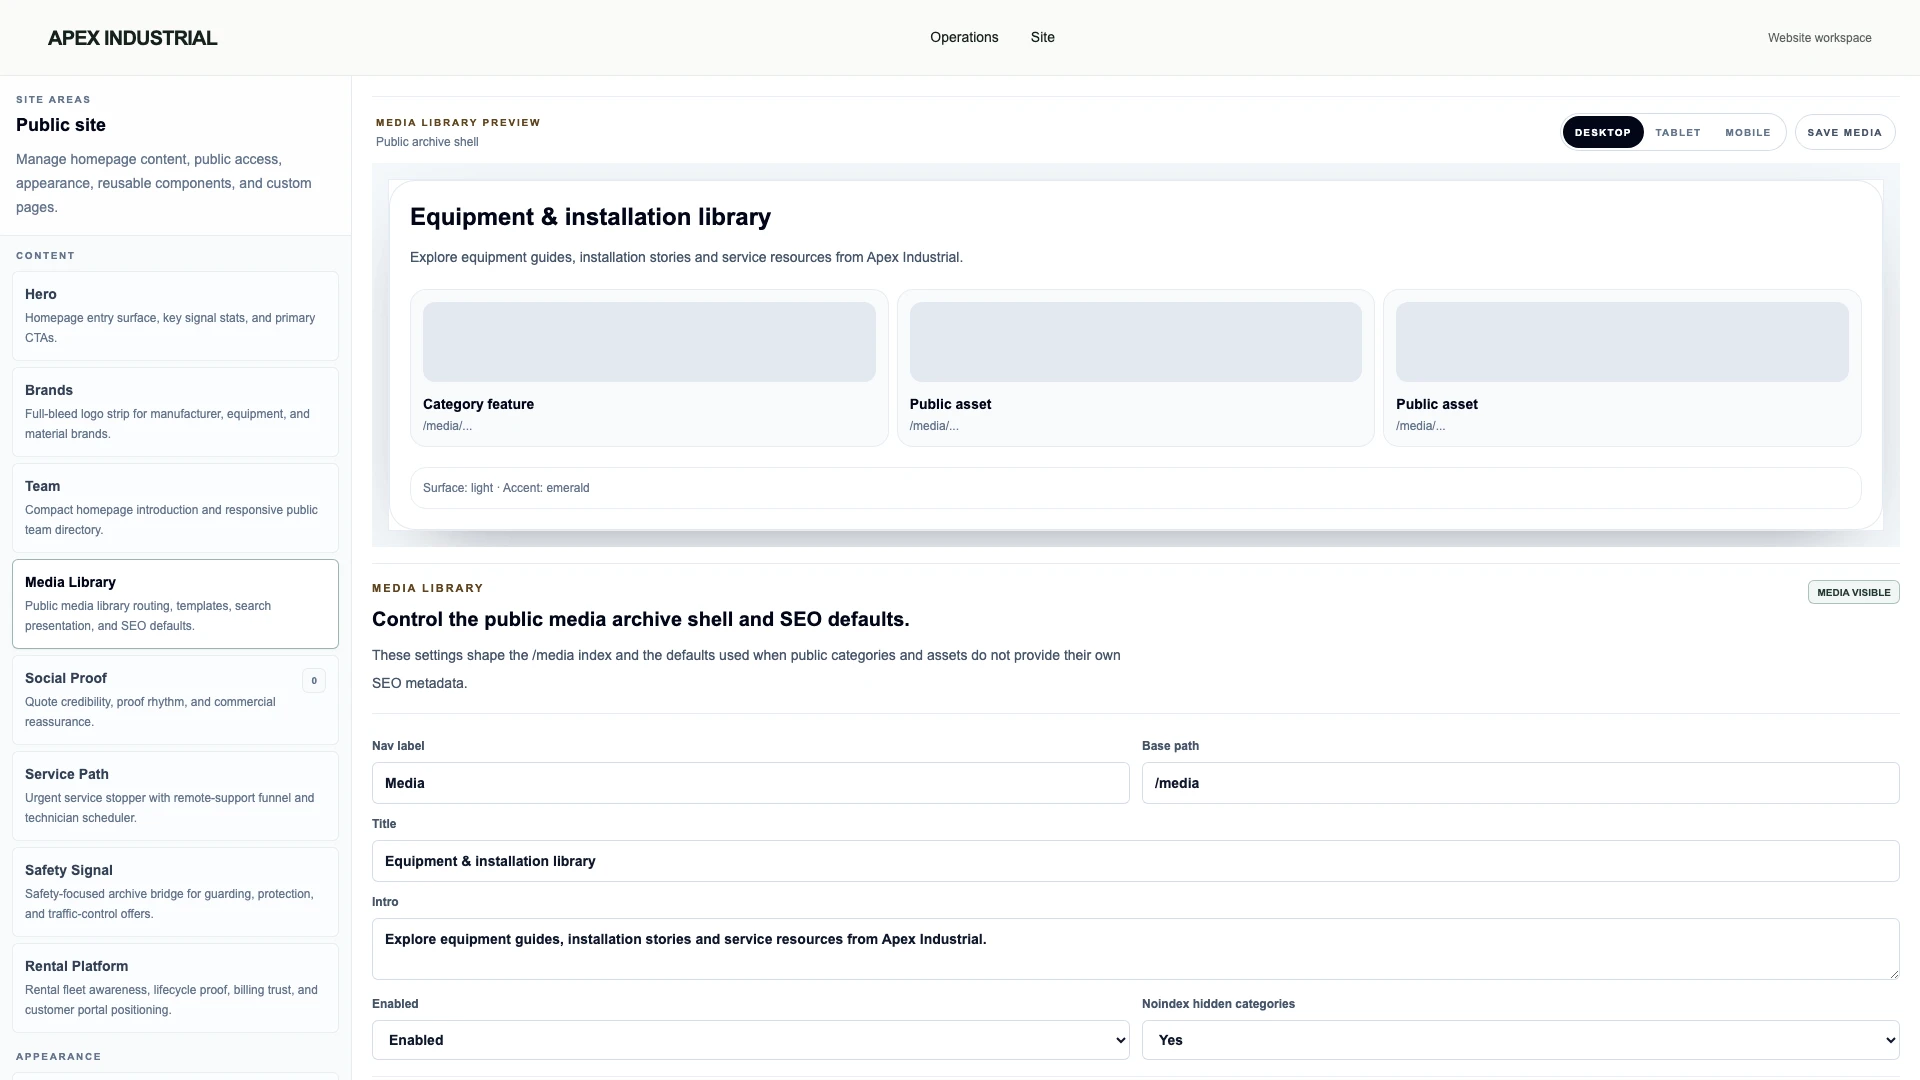This screenshot has height=1080, width=1920.
Task: Open the Rental Platform section
Action: click(175, 988)
